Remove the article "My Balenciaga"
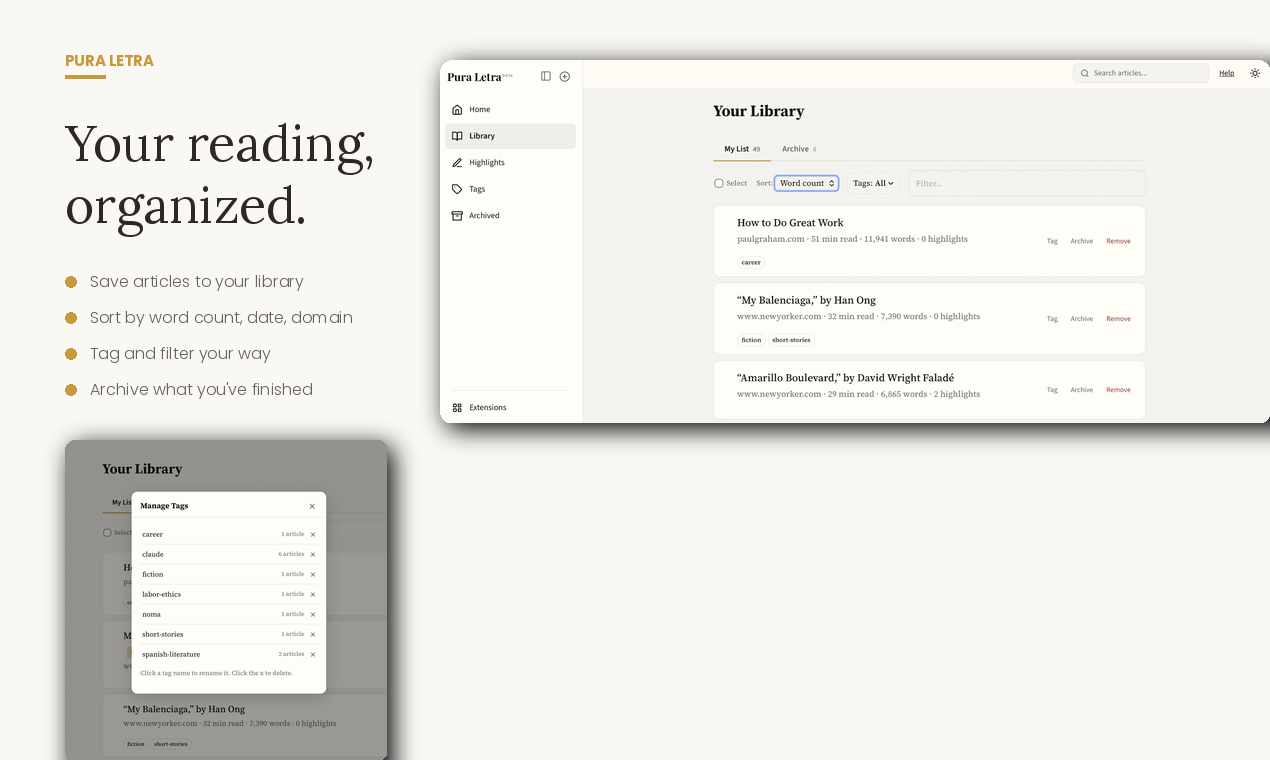The height and width of the screenshot is (760, 1270). click(x=1118, y=318)
